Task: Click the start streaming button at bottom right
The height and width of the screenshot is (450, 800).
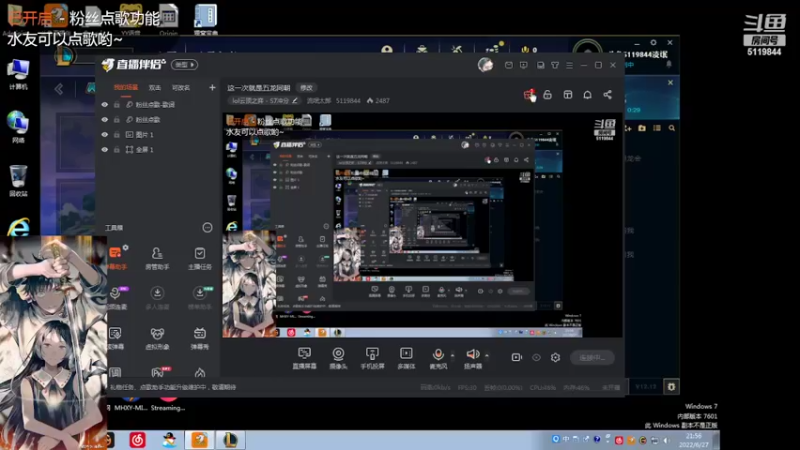Action: (592, 358)
